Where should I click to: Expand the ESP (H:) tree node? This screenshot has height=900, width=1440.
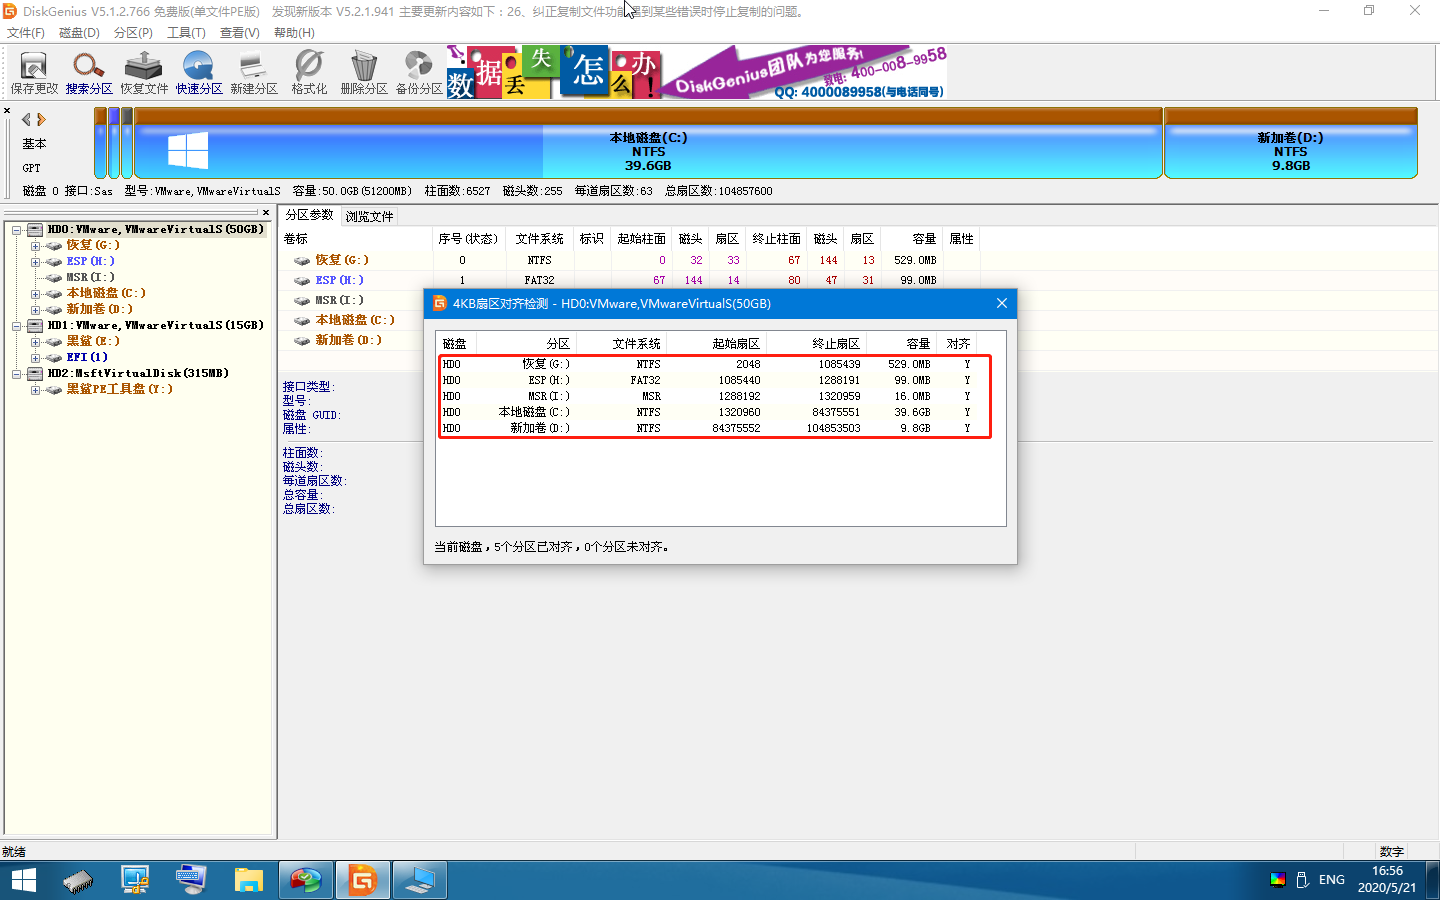click(x=35, y=262)
